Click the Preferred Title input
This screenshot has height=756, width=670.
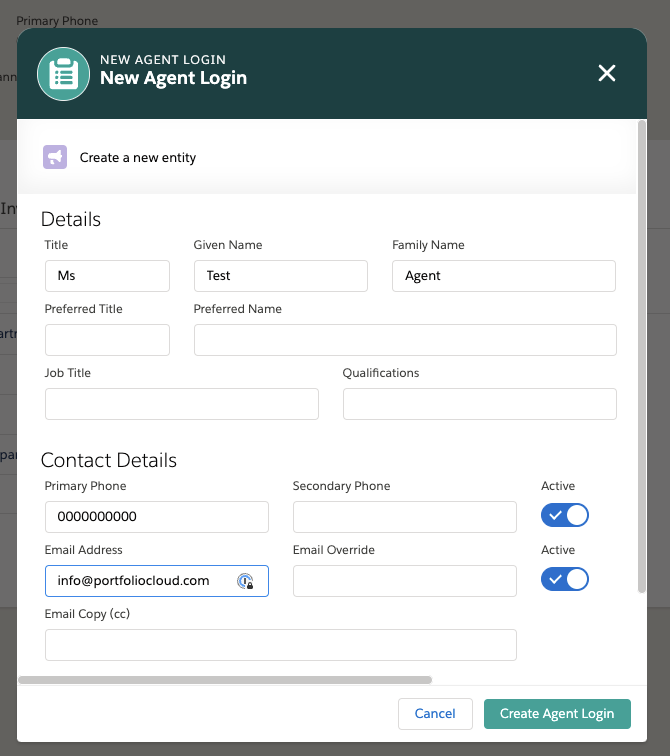[x=107, y=340]
